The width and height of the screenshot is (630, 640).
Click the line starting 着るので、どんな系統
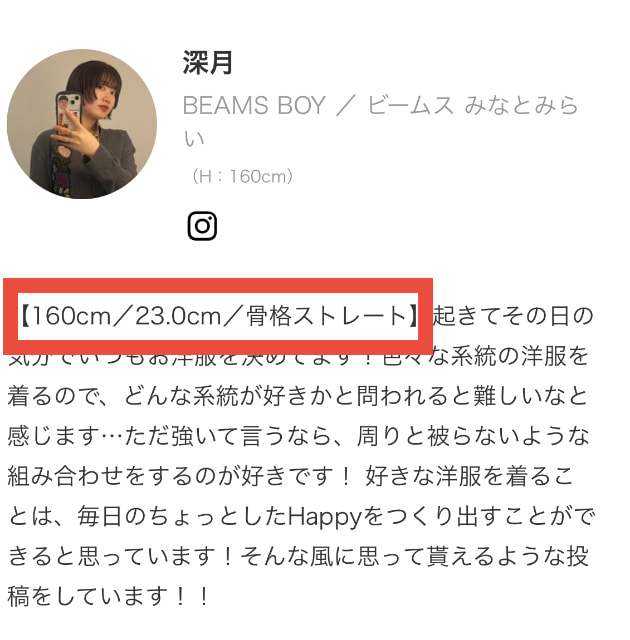tap(297, 396)
